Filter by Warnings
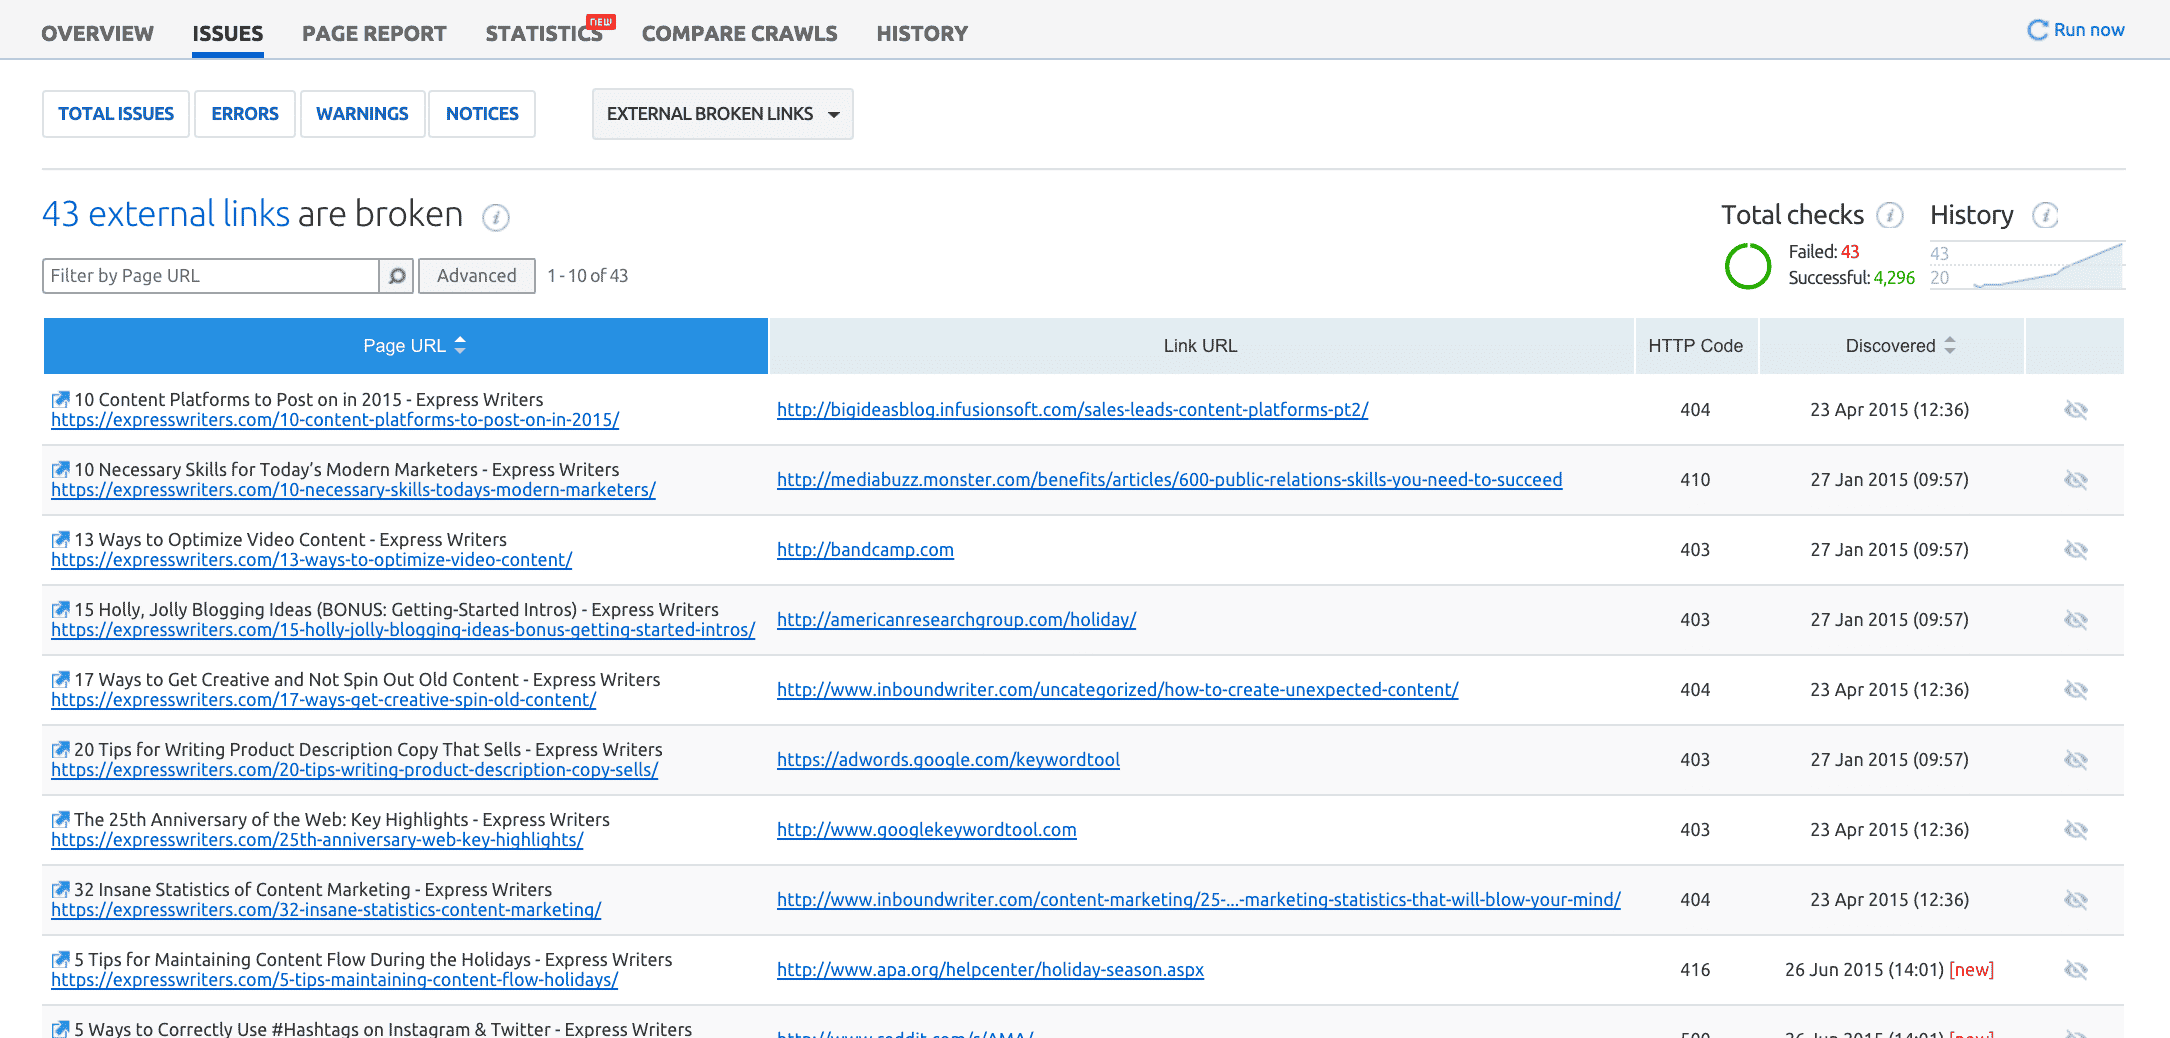Image resolution: width=2170 pixels, height=1038 pixels. coord(362,114)
